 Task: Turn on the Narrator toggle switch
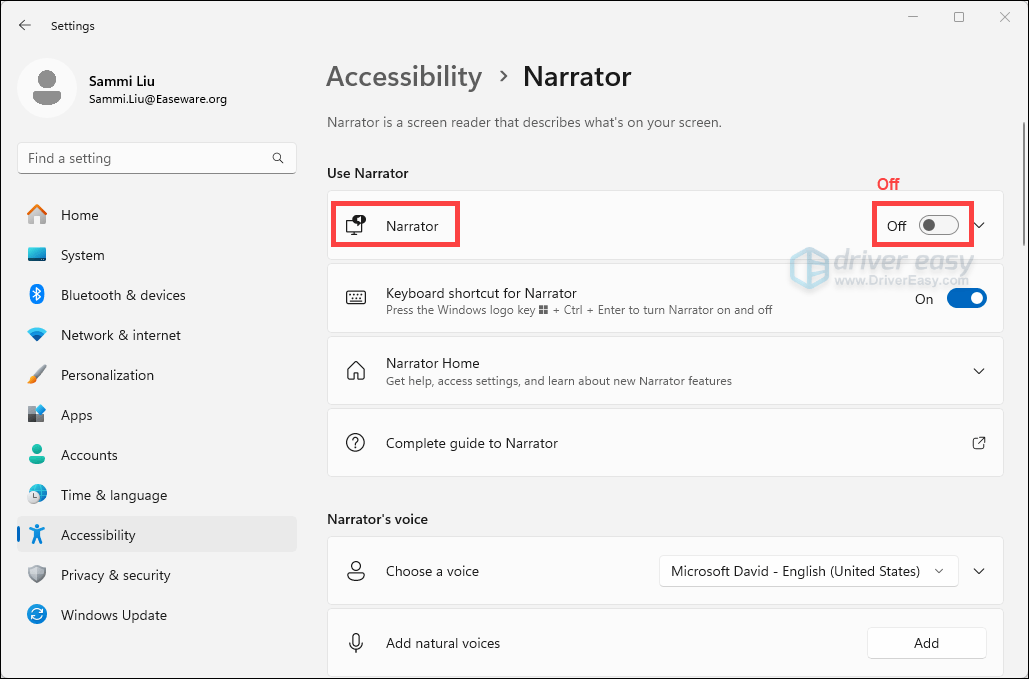tap(939, 226)
